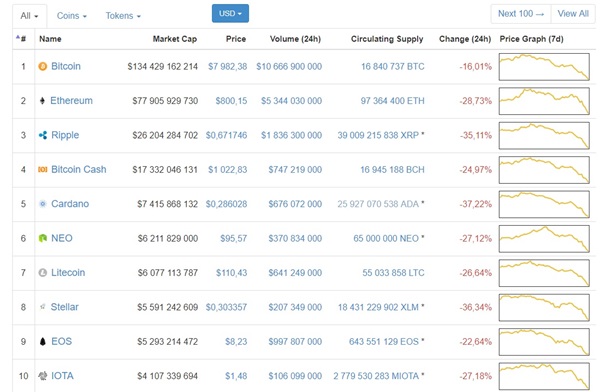Go to Next 100 results
The image size is (610, 392).
(521, 14)
